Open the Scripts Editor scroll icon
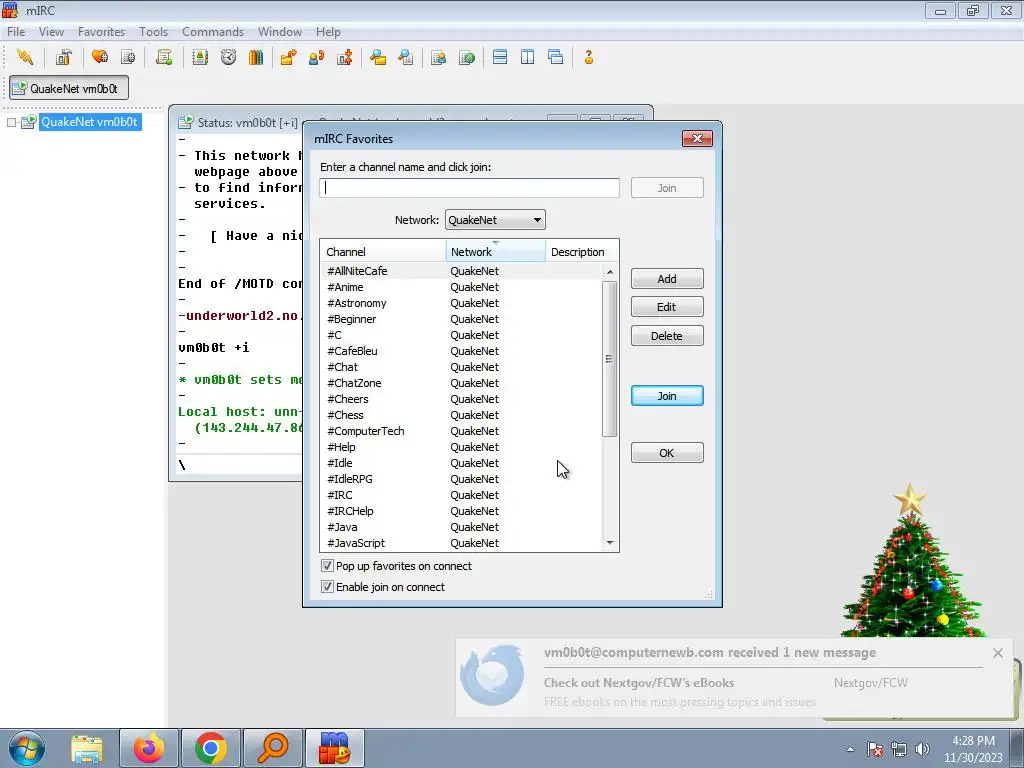The width and height of the screenshot is (1024, 768). [x=164, y=57]
